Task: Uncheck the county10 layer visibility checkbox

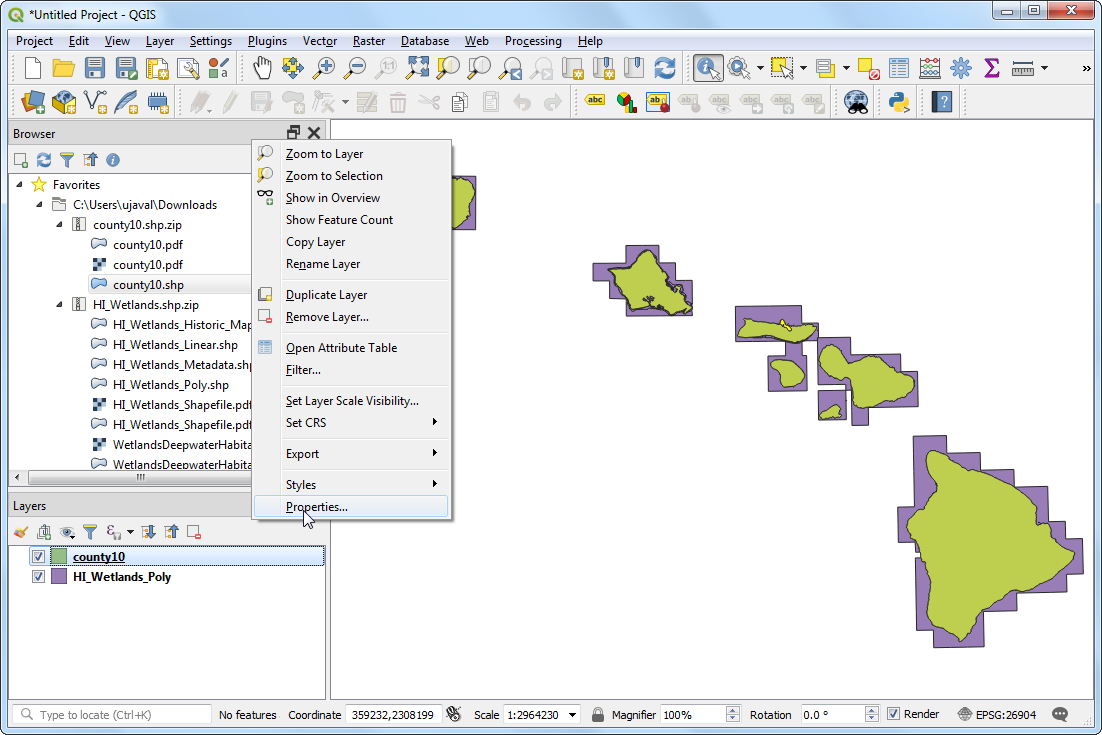Action: pos(39,557)
